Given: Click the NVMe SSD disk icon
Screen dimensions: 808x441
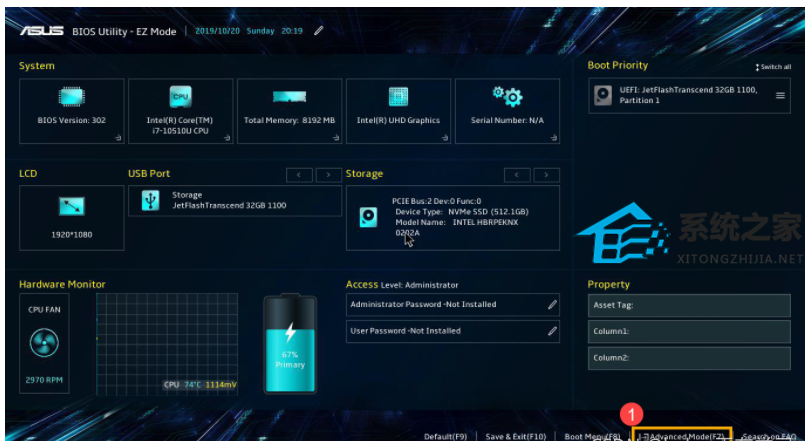Looking at the screenshot, I should 368,217.
